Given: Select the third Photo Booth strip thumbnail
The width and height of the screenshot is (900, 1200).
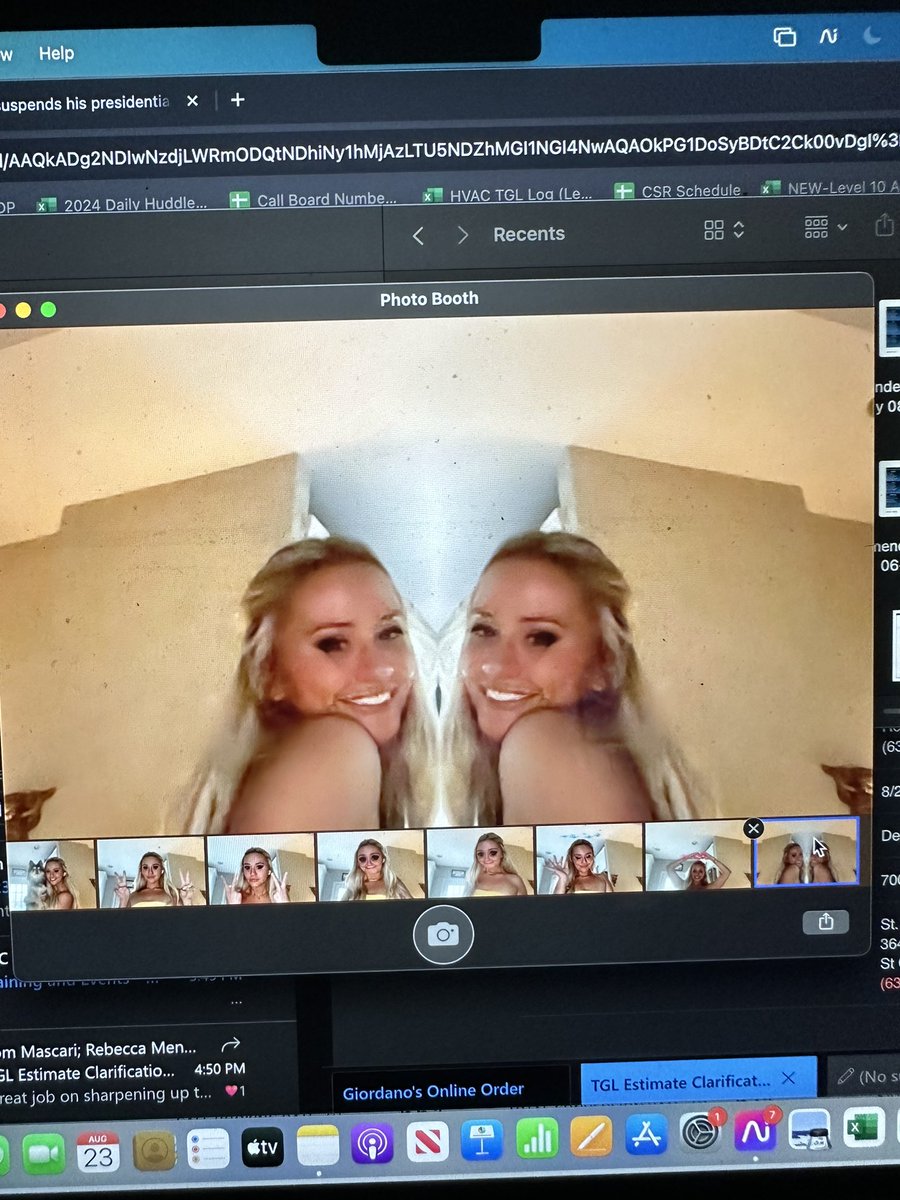Looking at the screenshot, I should click(x=261, y=867).
